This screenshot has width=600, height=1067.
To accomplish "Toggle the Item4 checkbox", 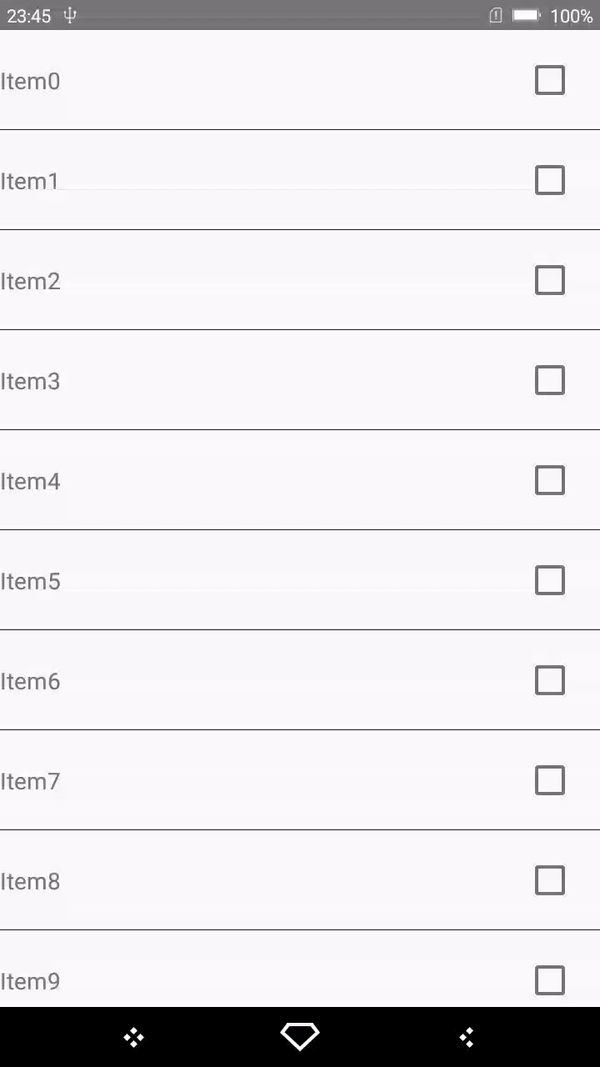I will point(550,480).
